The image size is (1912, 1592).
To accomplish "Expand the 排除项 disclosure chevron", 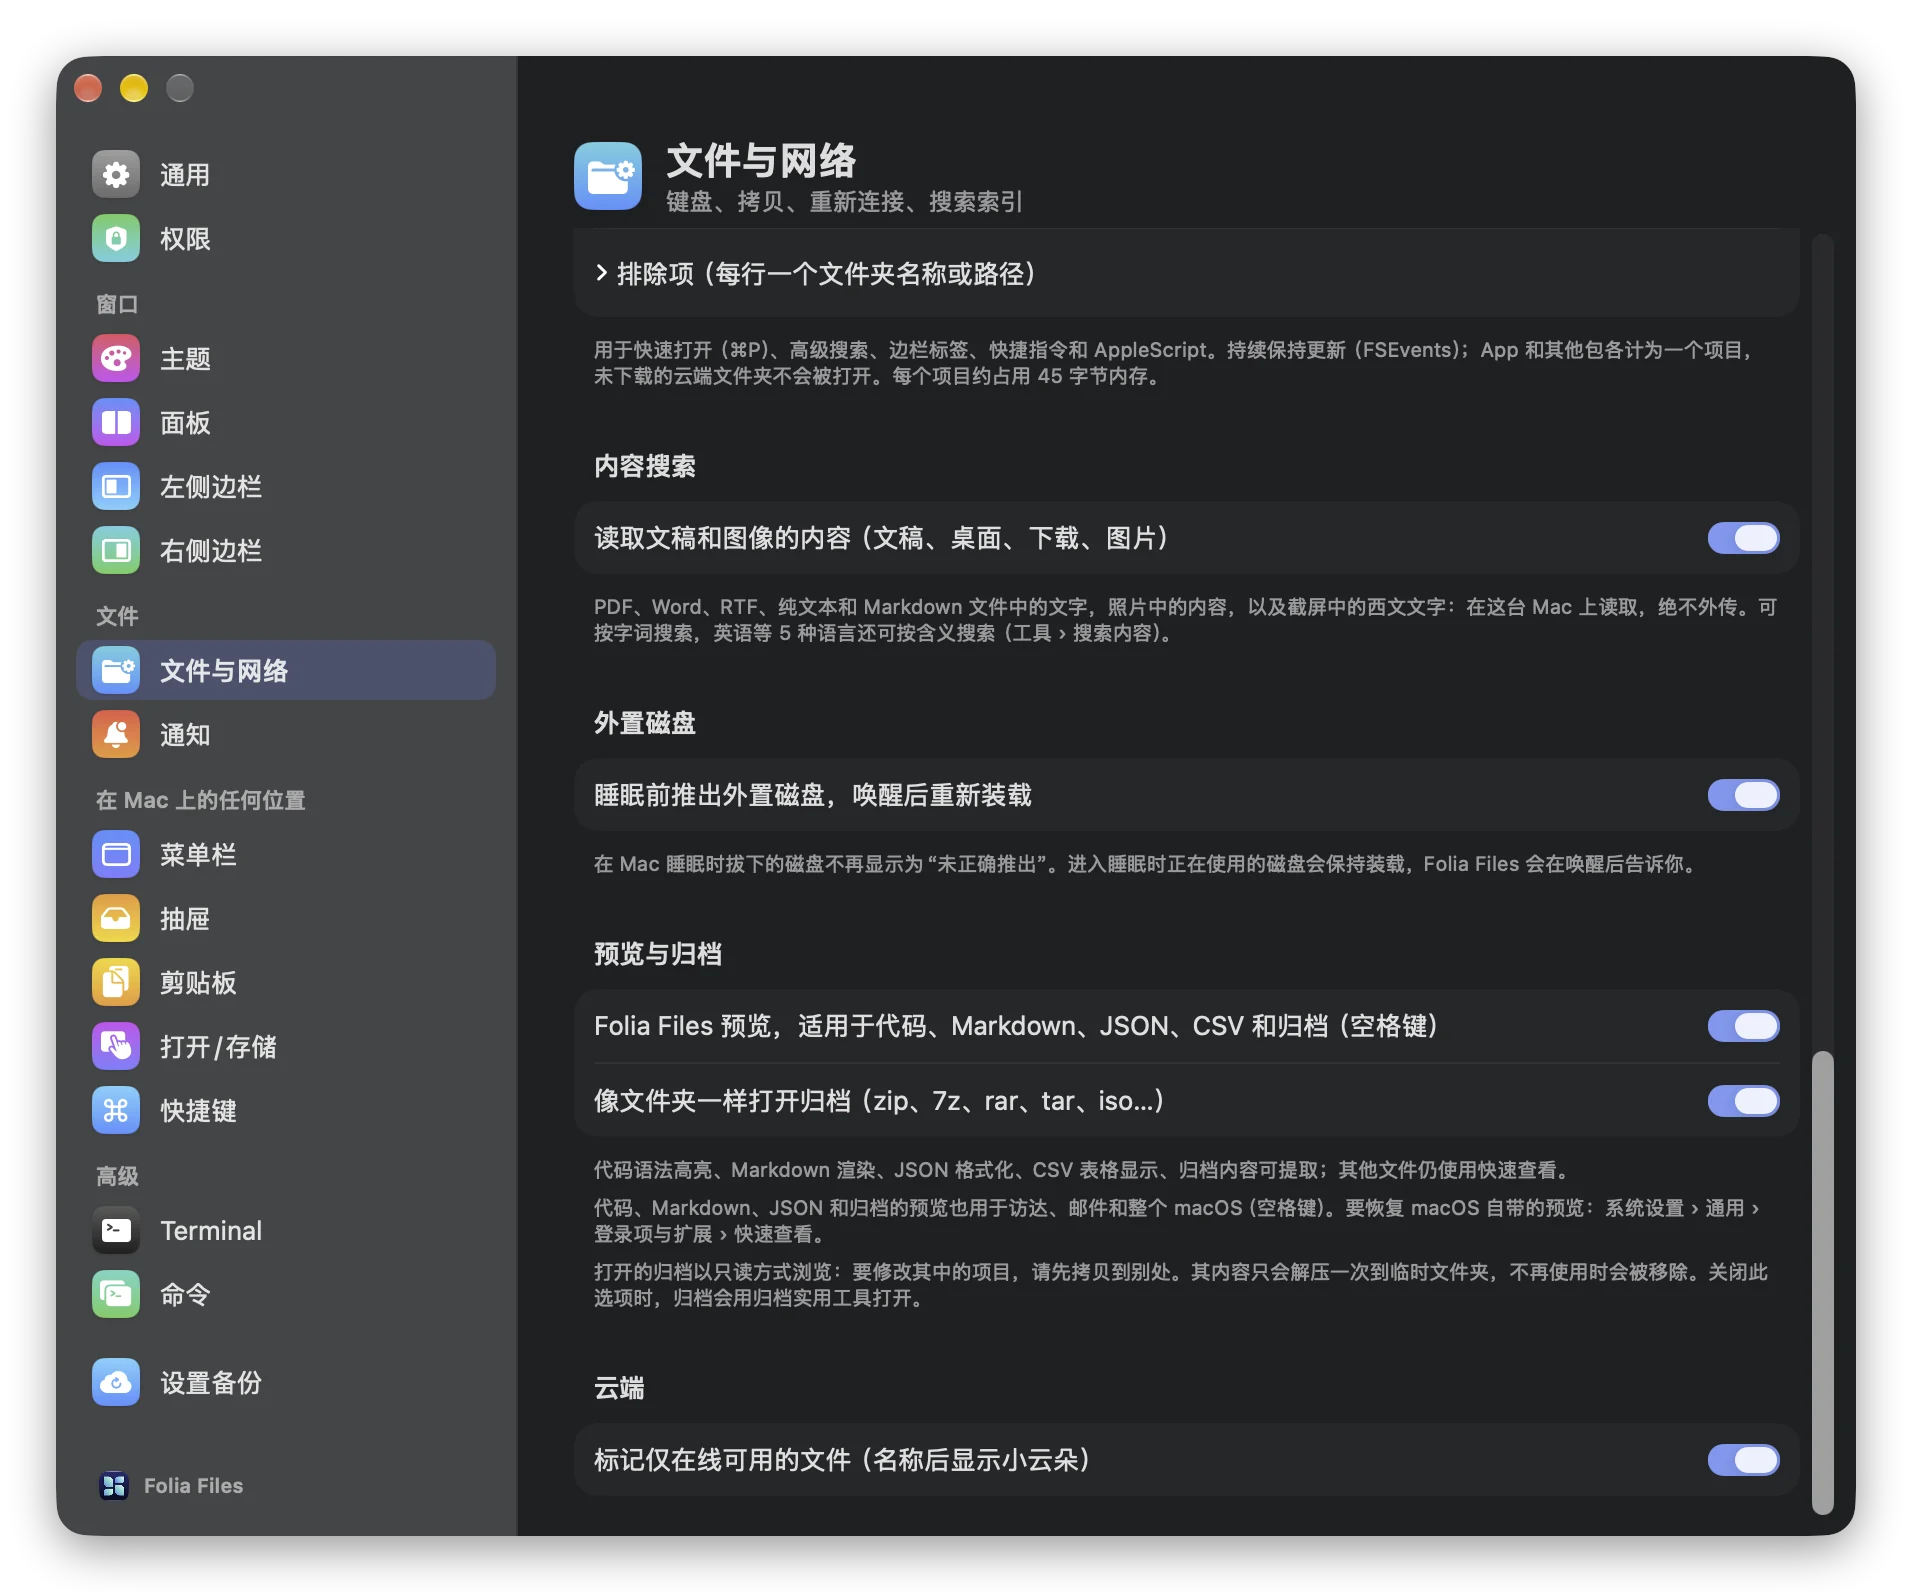I will point(601,273).
